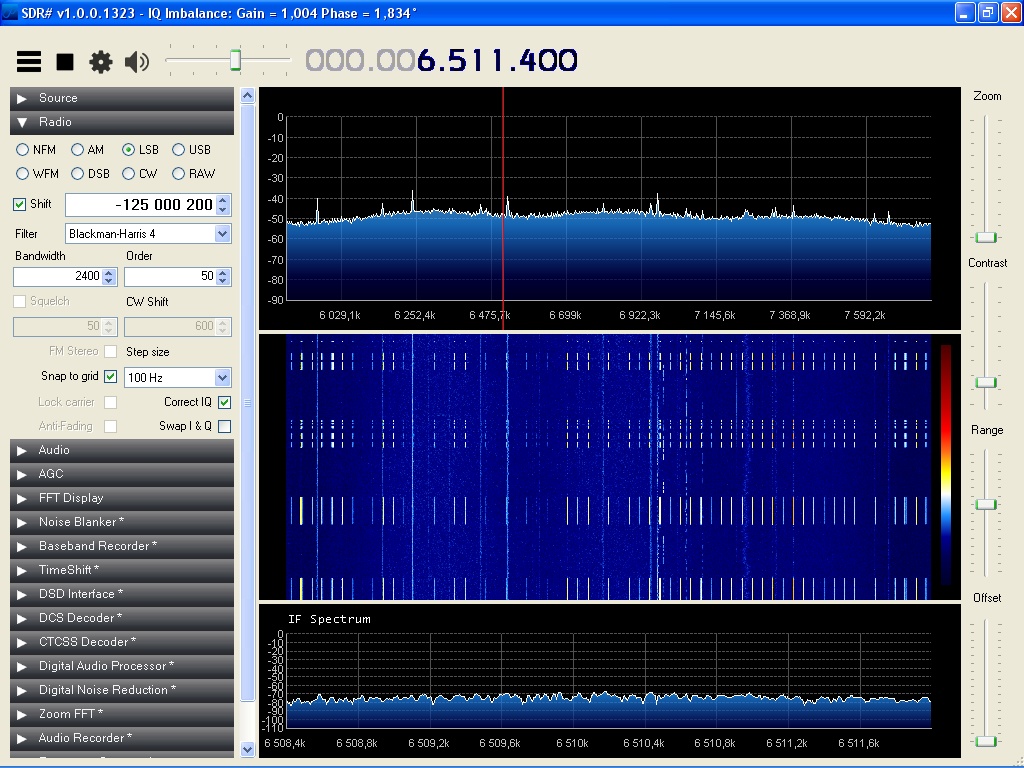
Task: Expand the Digital Noise Reduction panel
Action: point(121,690)
